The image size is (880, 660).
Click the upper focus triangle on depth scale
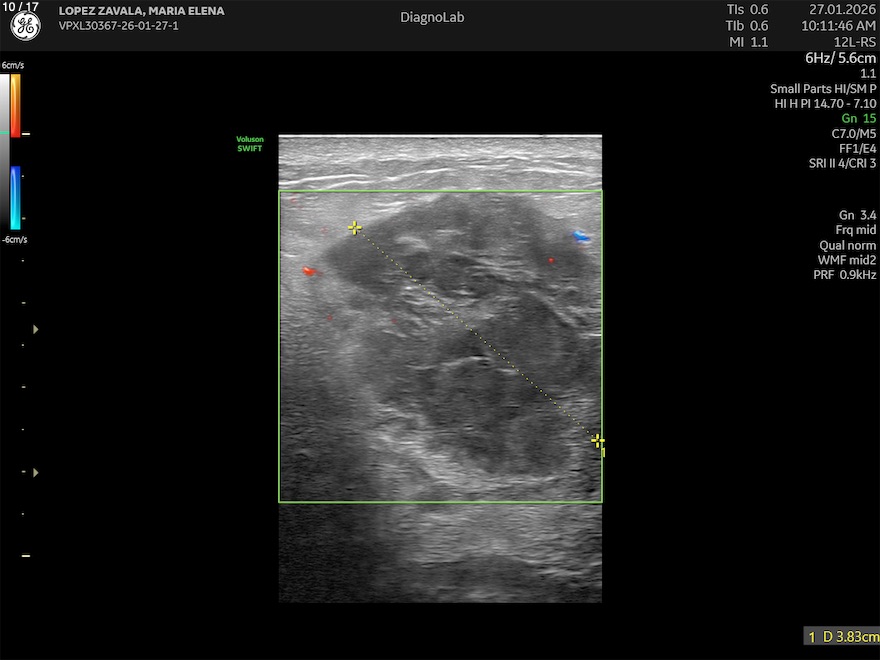pos(37,328)
